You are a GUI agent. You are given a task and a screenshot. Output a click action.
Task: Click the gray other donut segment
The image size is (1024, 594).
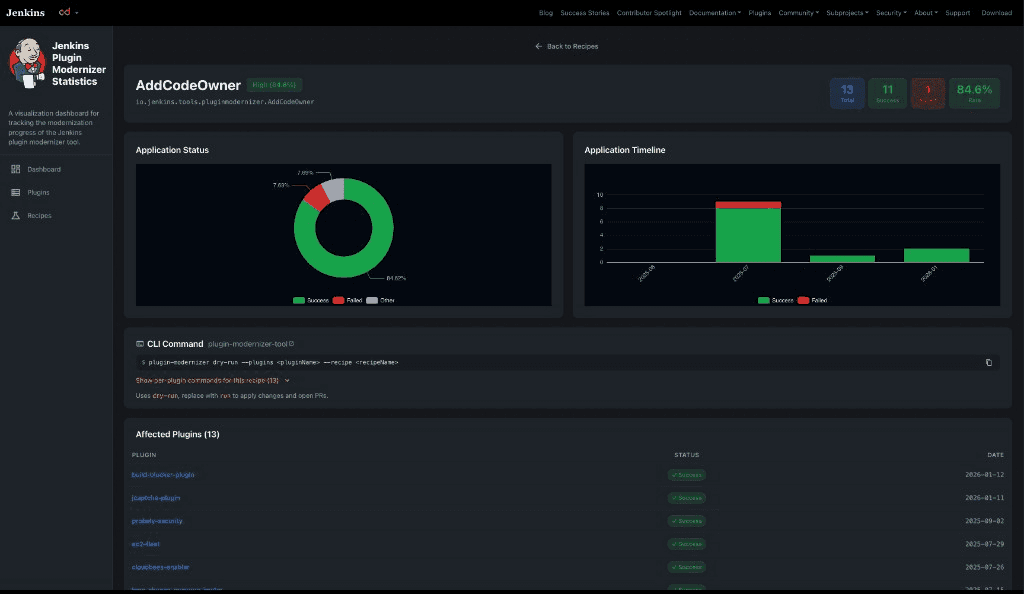[334, 189]
